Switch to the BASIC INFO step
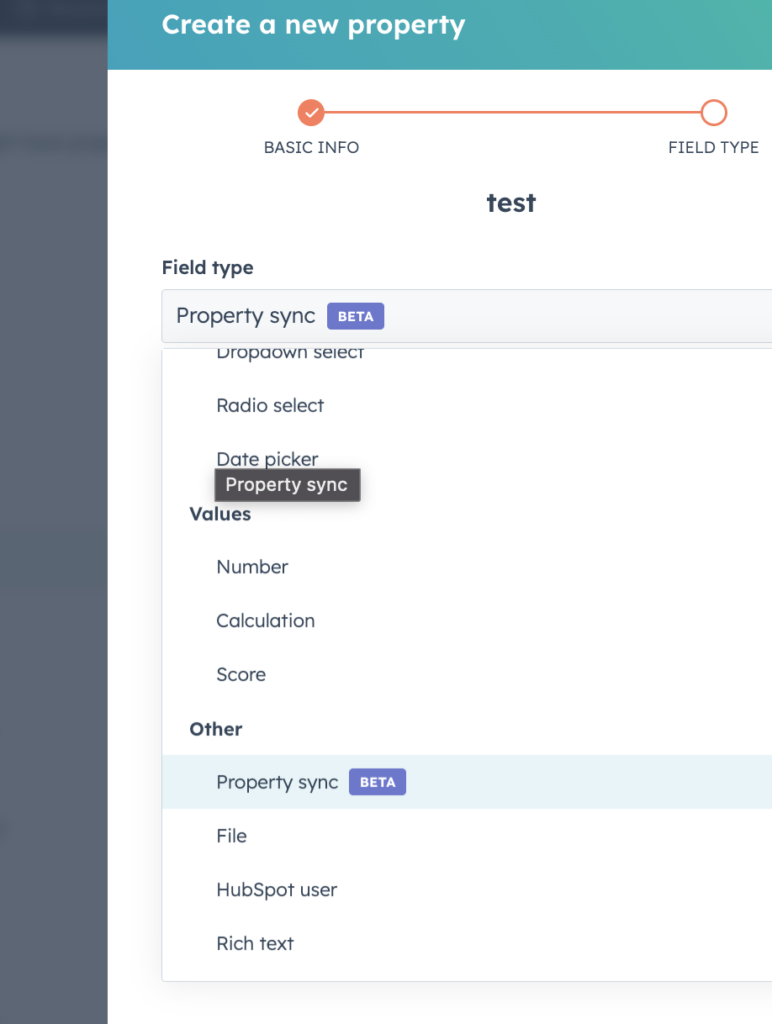 pos(311,146)
